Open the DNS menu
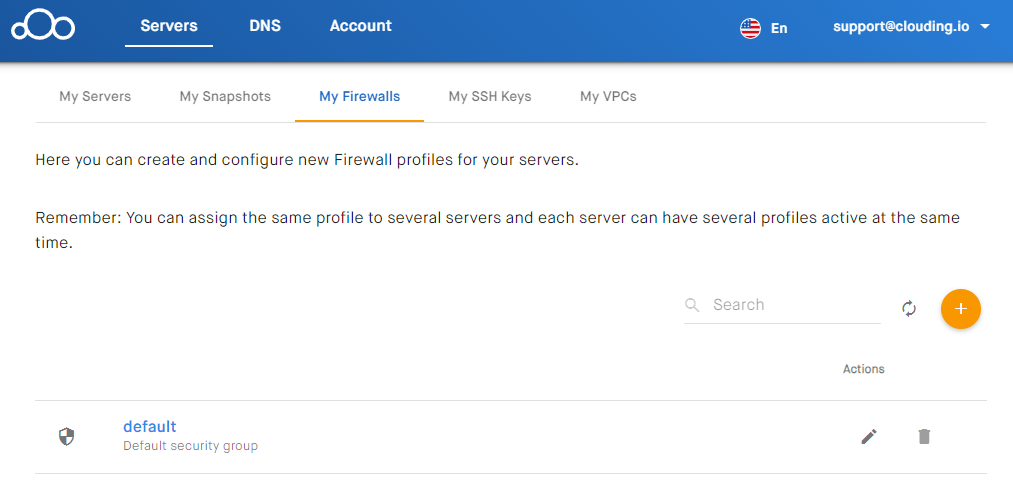 [265, 26]
